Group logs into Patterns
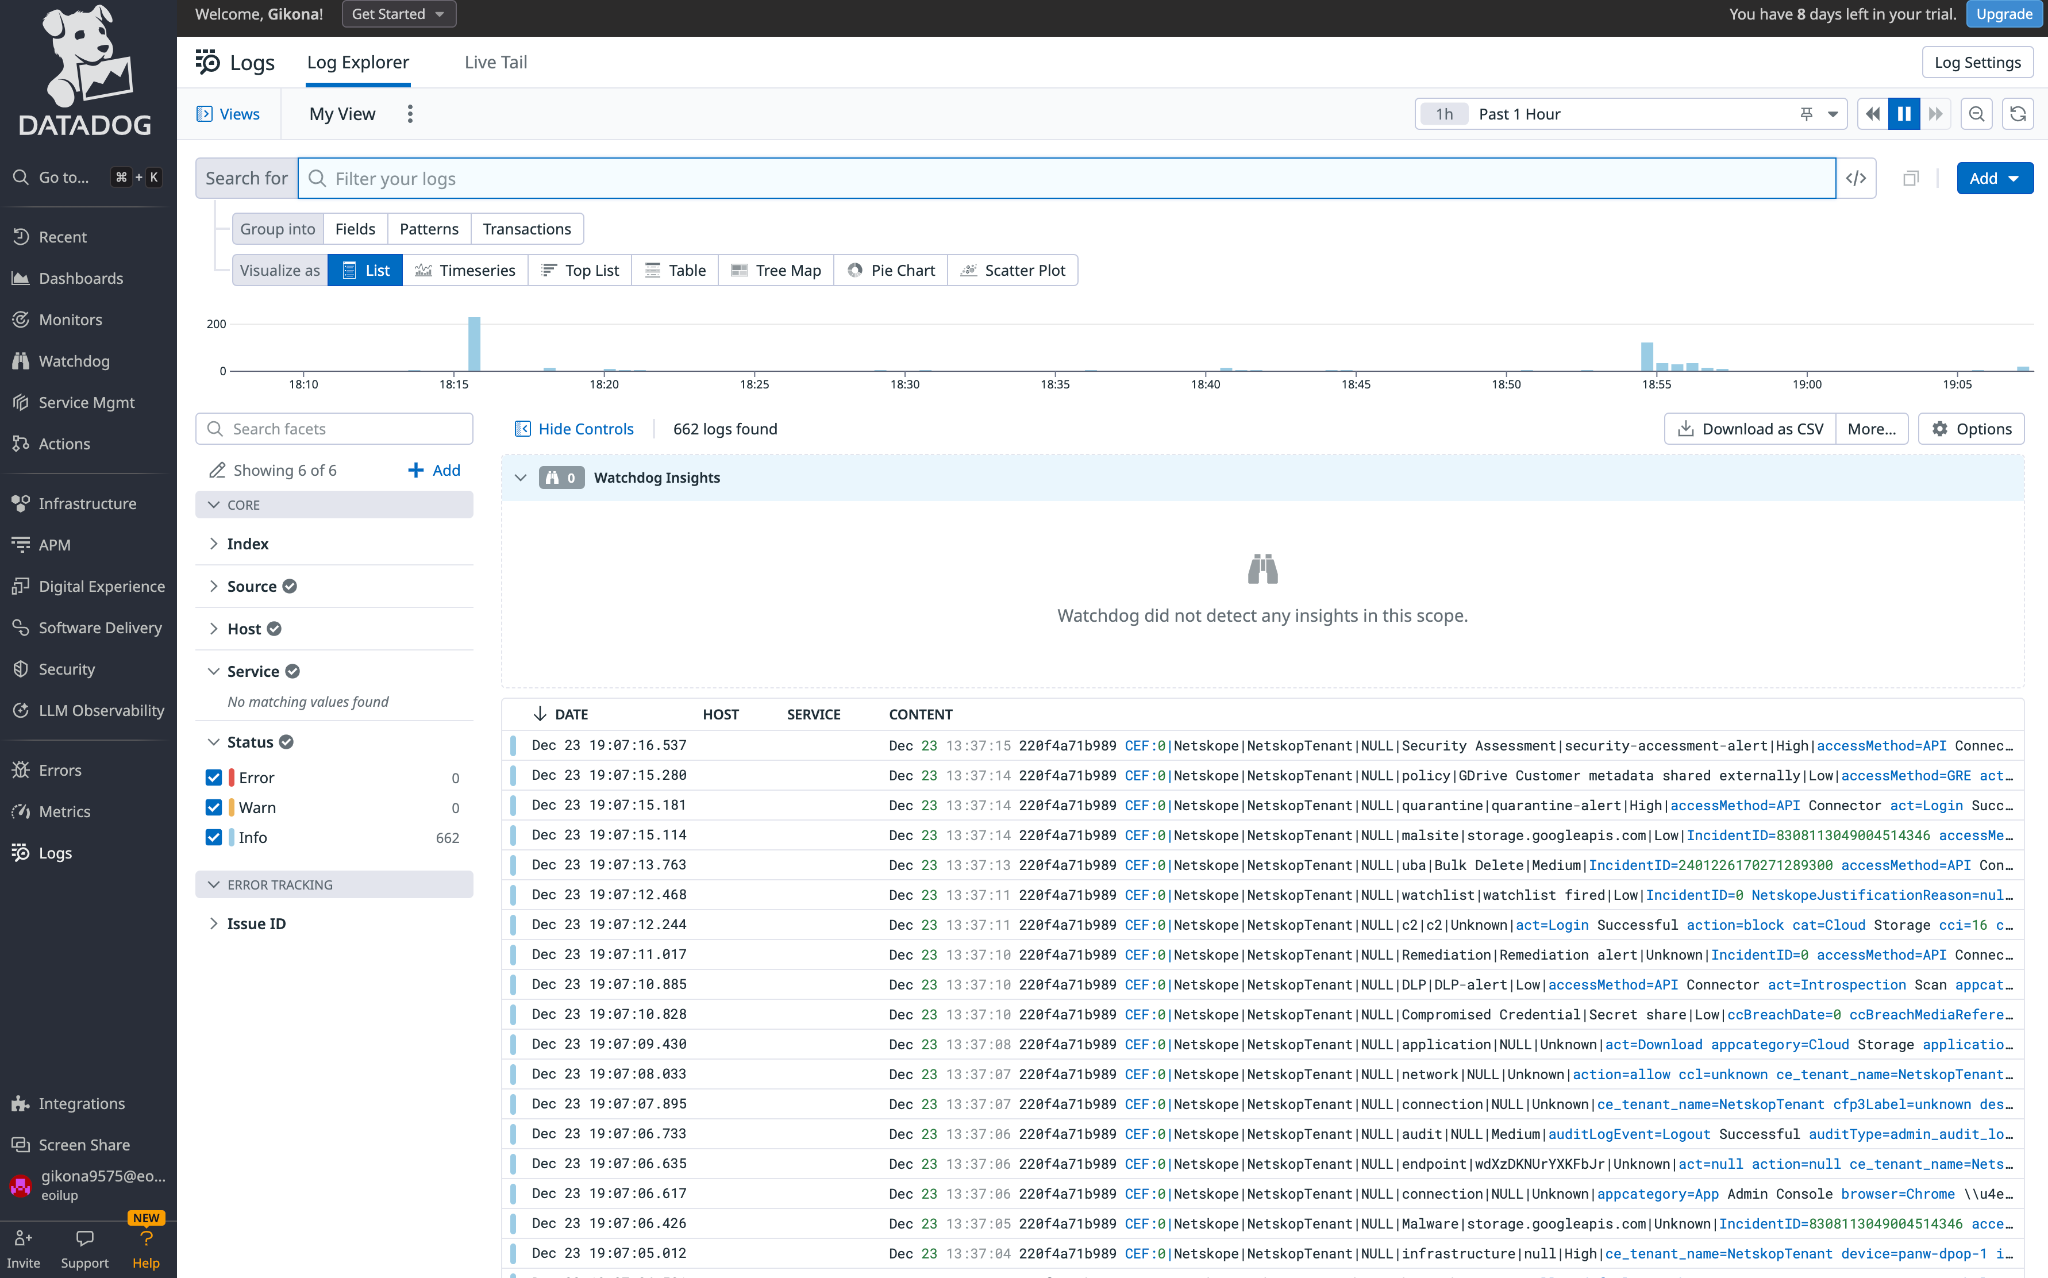Screen dimensions: 2048x1278 tap(429, 229)
